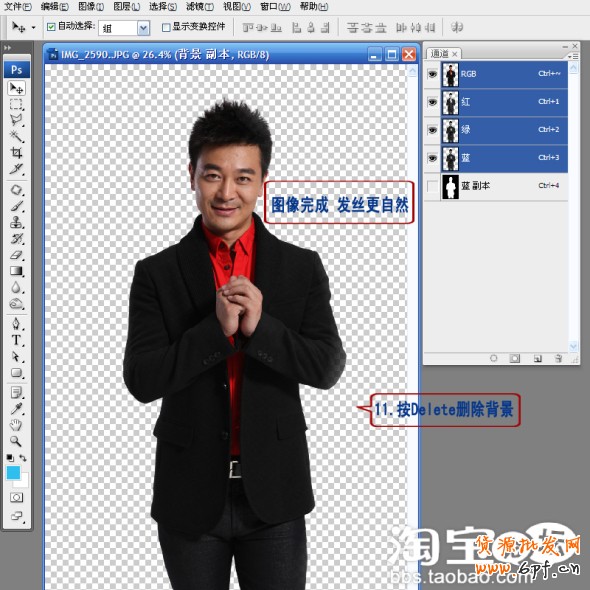This screenshot has width=590, height=590.
Task: Select the Clone Stamp tool
Action: [x=17, y=222]
